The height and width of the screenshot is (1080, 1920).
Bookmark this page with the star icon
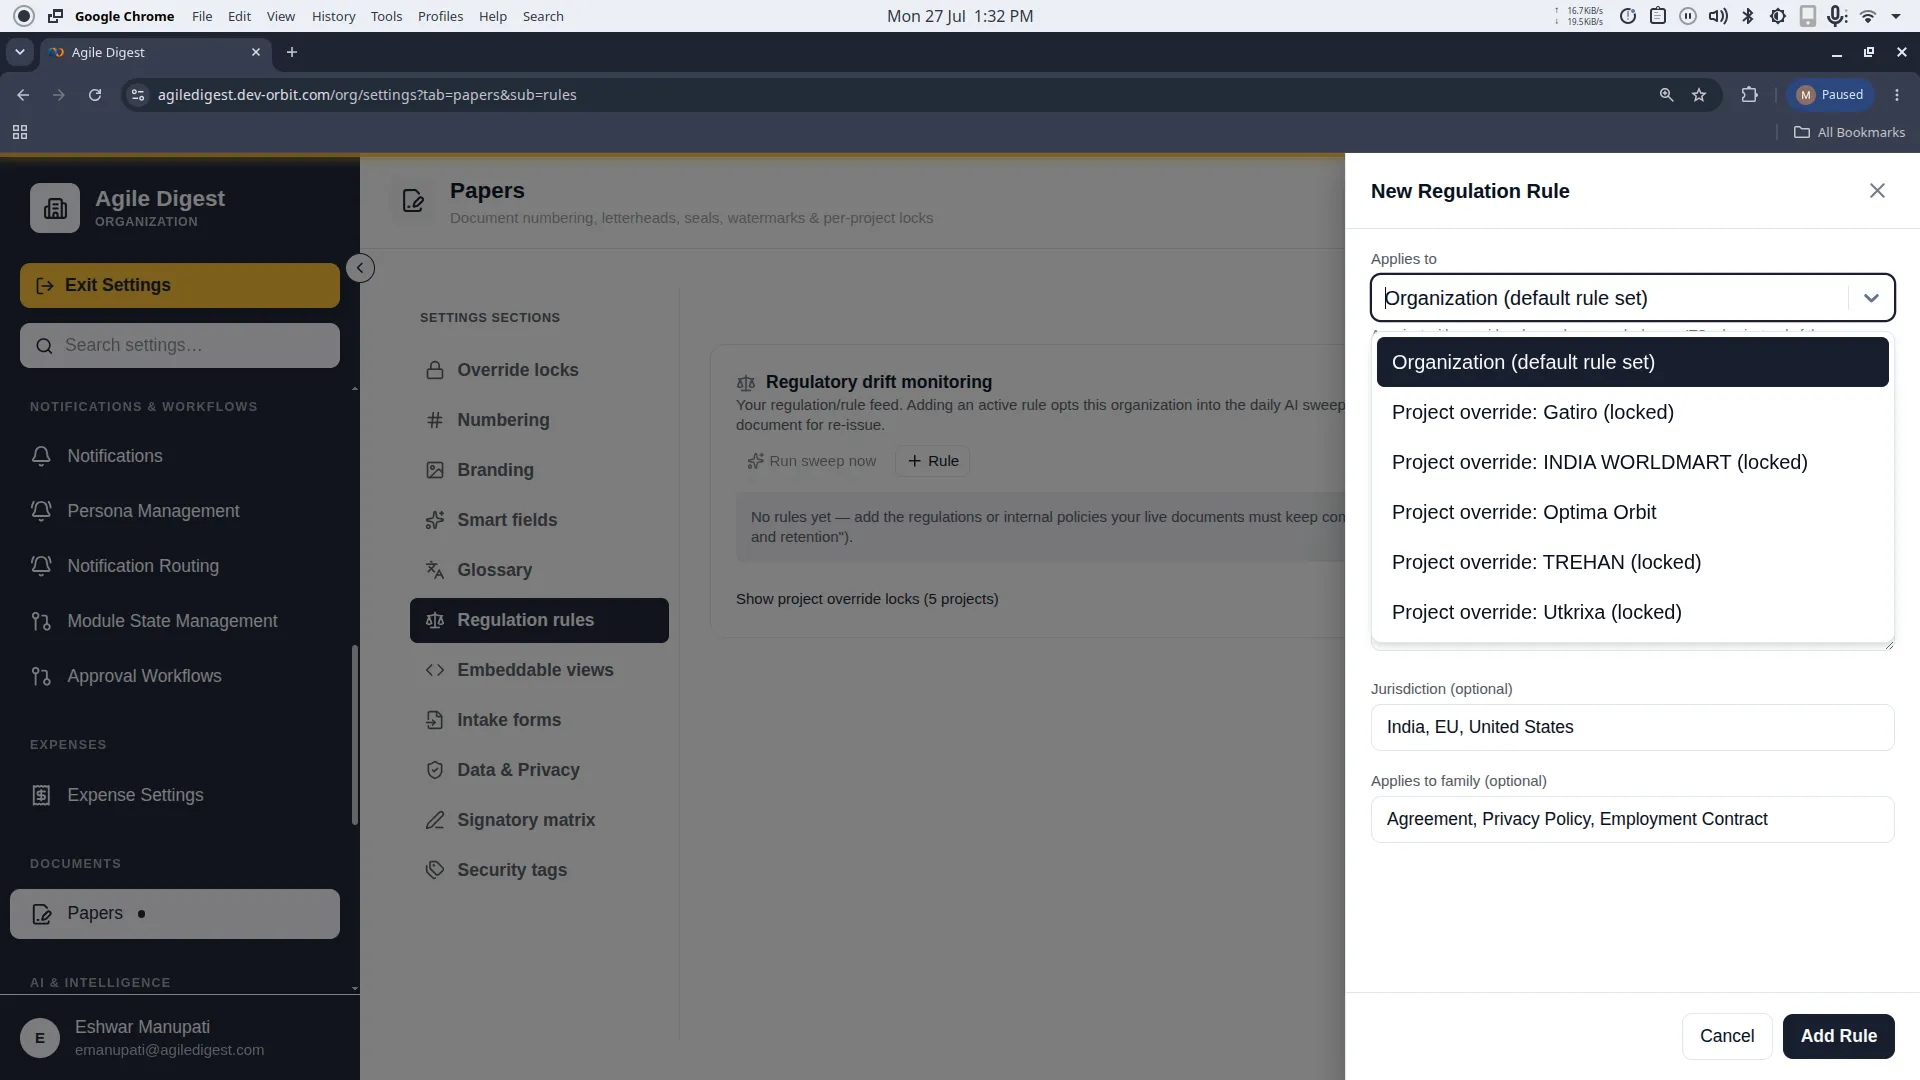(1699, 95)
